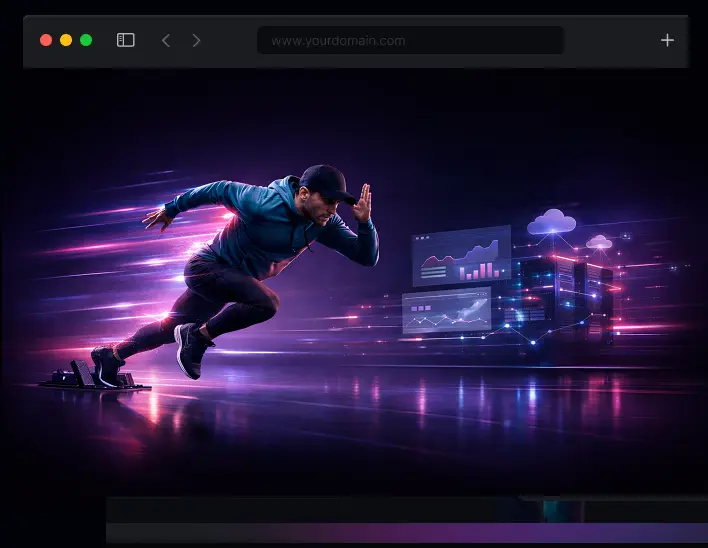Click the large cloud icon above servers
This screenshot has height=548, width=708.
click(553, 221)
